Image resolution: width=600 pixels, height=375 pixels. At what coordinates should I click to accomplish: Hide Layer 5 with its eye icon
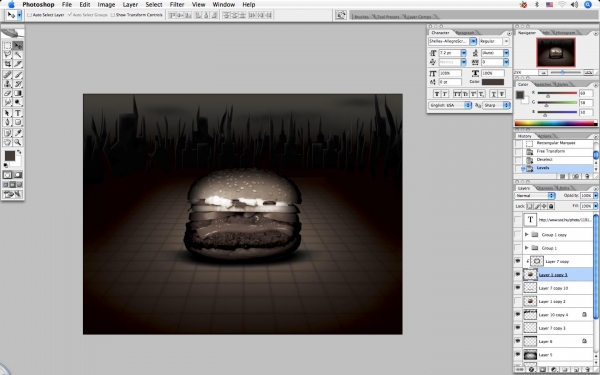(518, 354)
